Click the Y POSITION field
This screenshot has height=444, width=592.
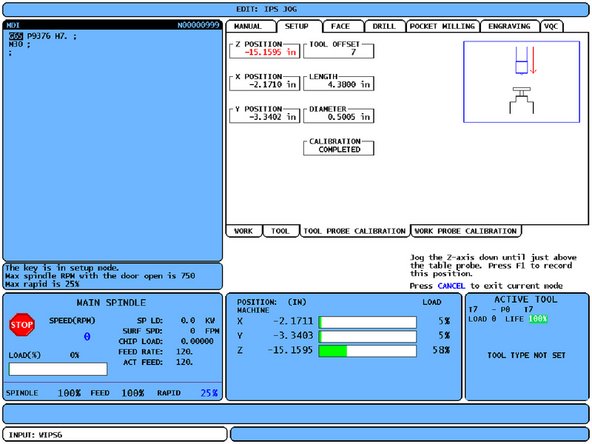pyautogui.click(x=264, y=114)
